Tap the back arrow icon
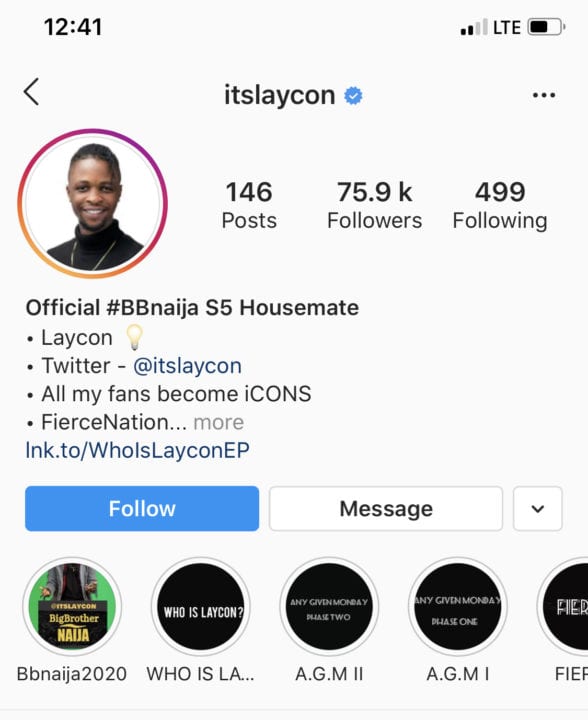This screenshot has width=588, height=720. (31, 92)
